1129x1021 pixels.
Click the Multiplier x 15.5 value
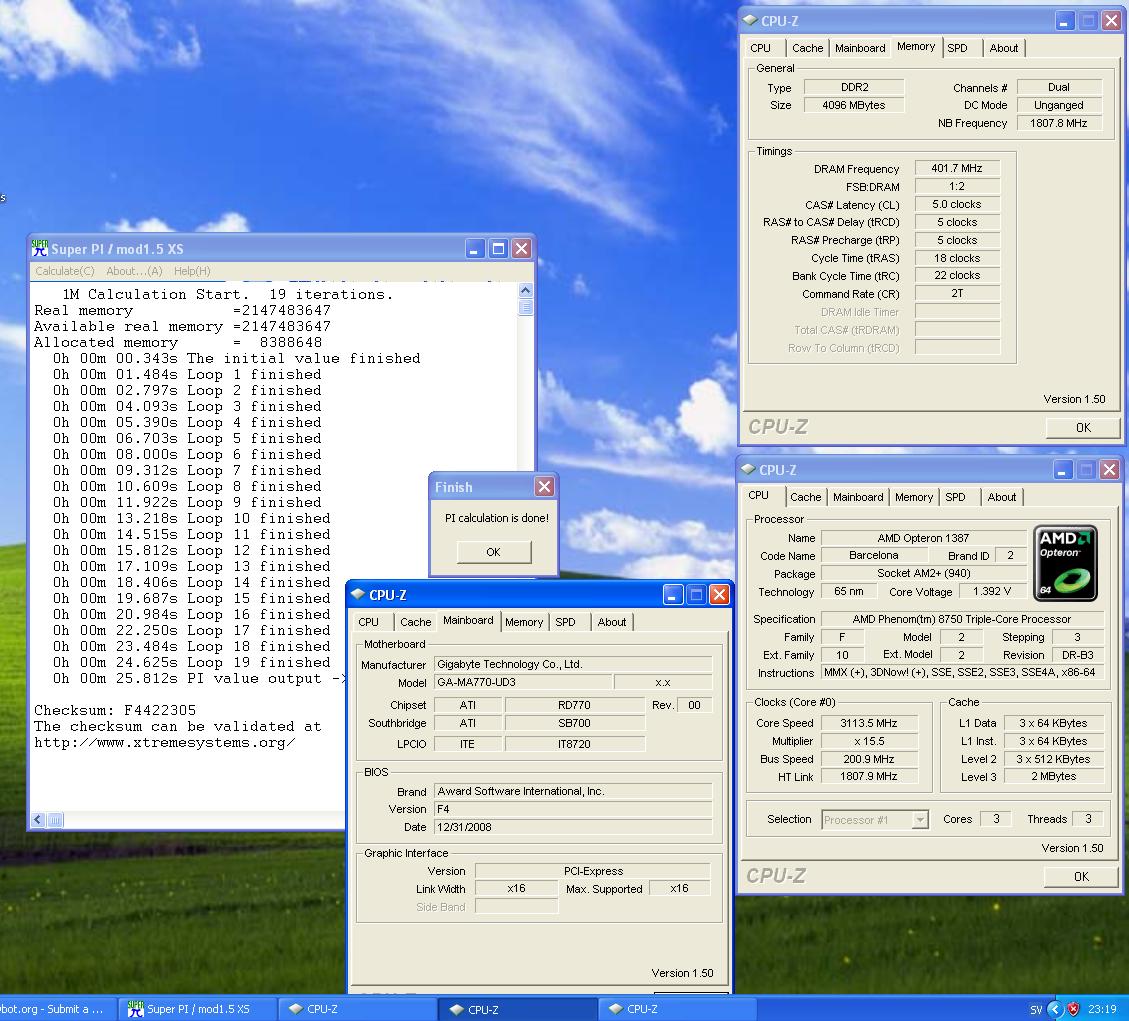point(869,741)
